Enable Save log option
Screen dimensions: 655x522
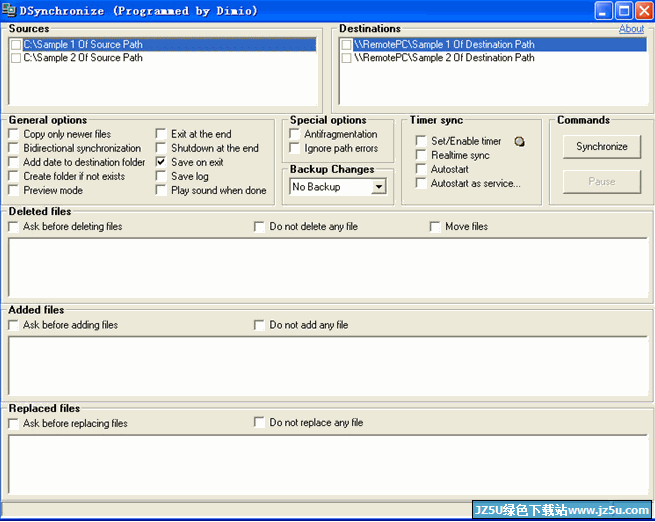pyautogui.click(x=161, y=176)
